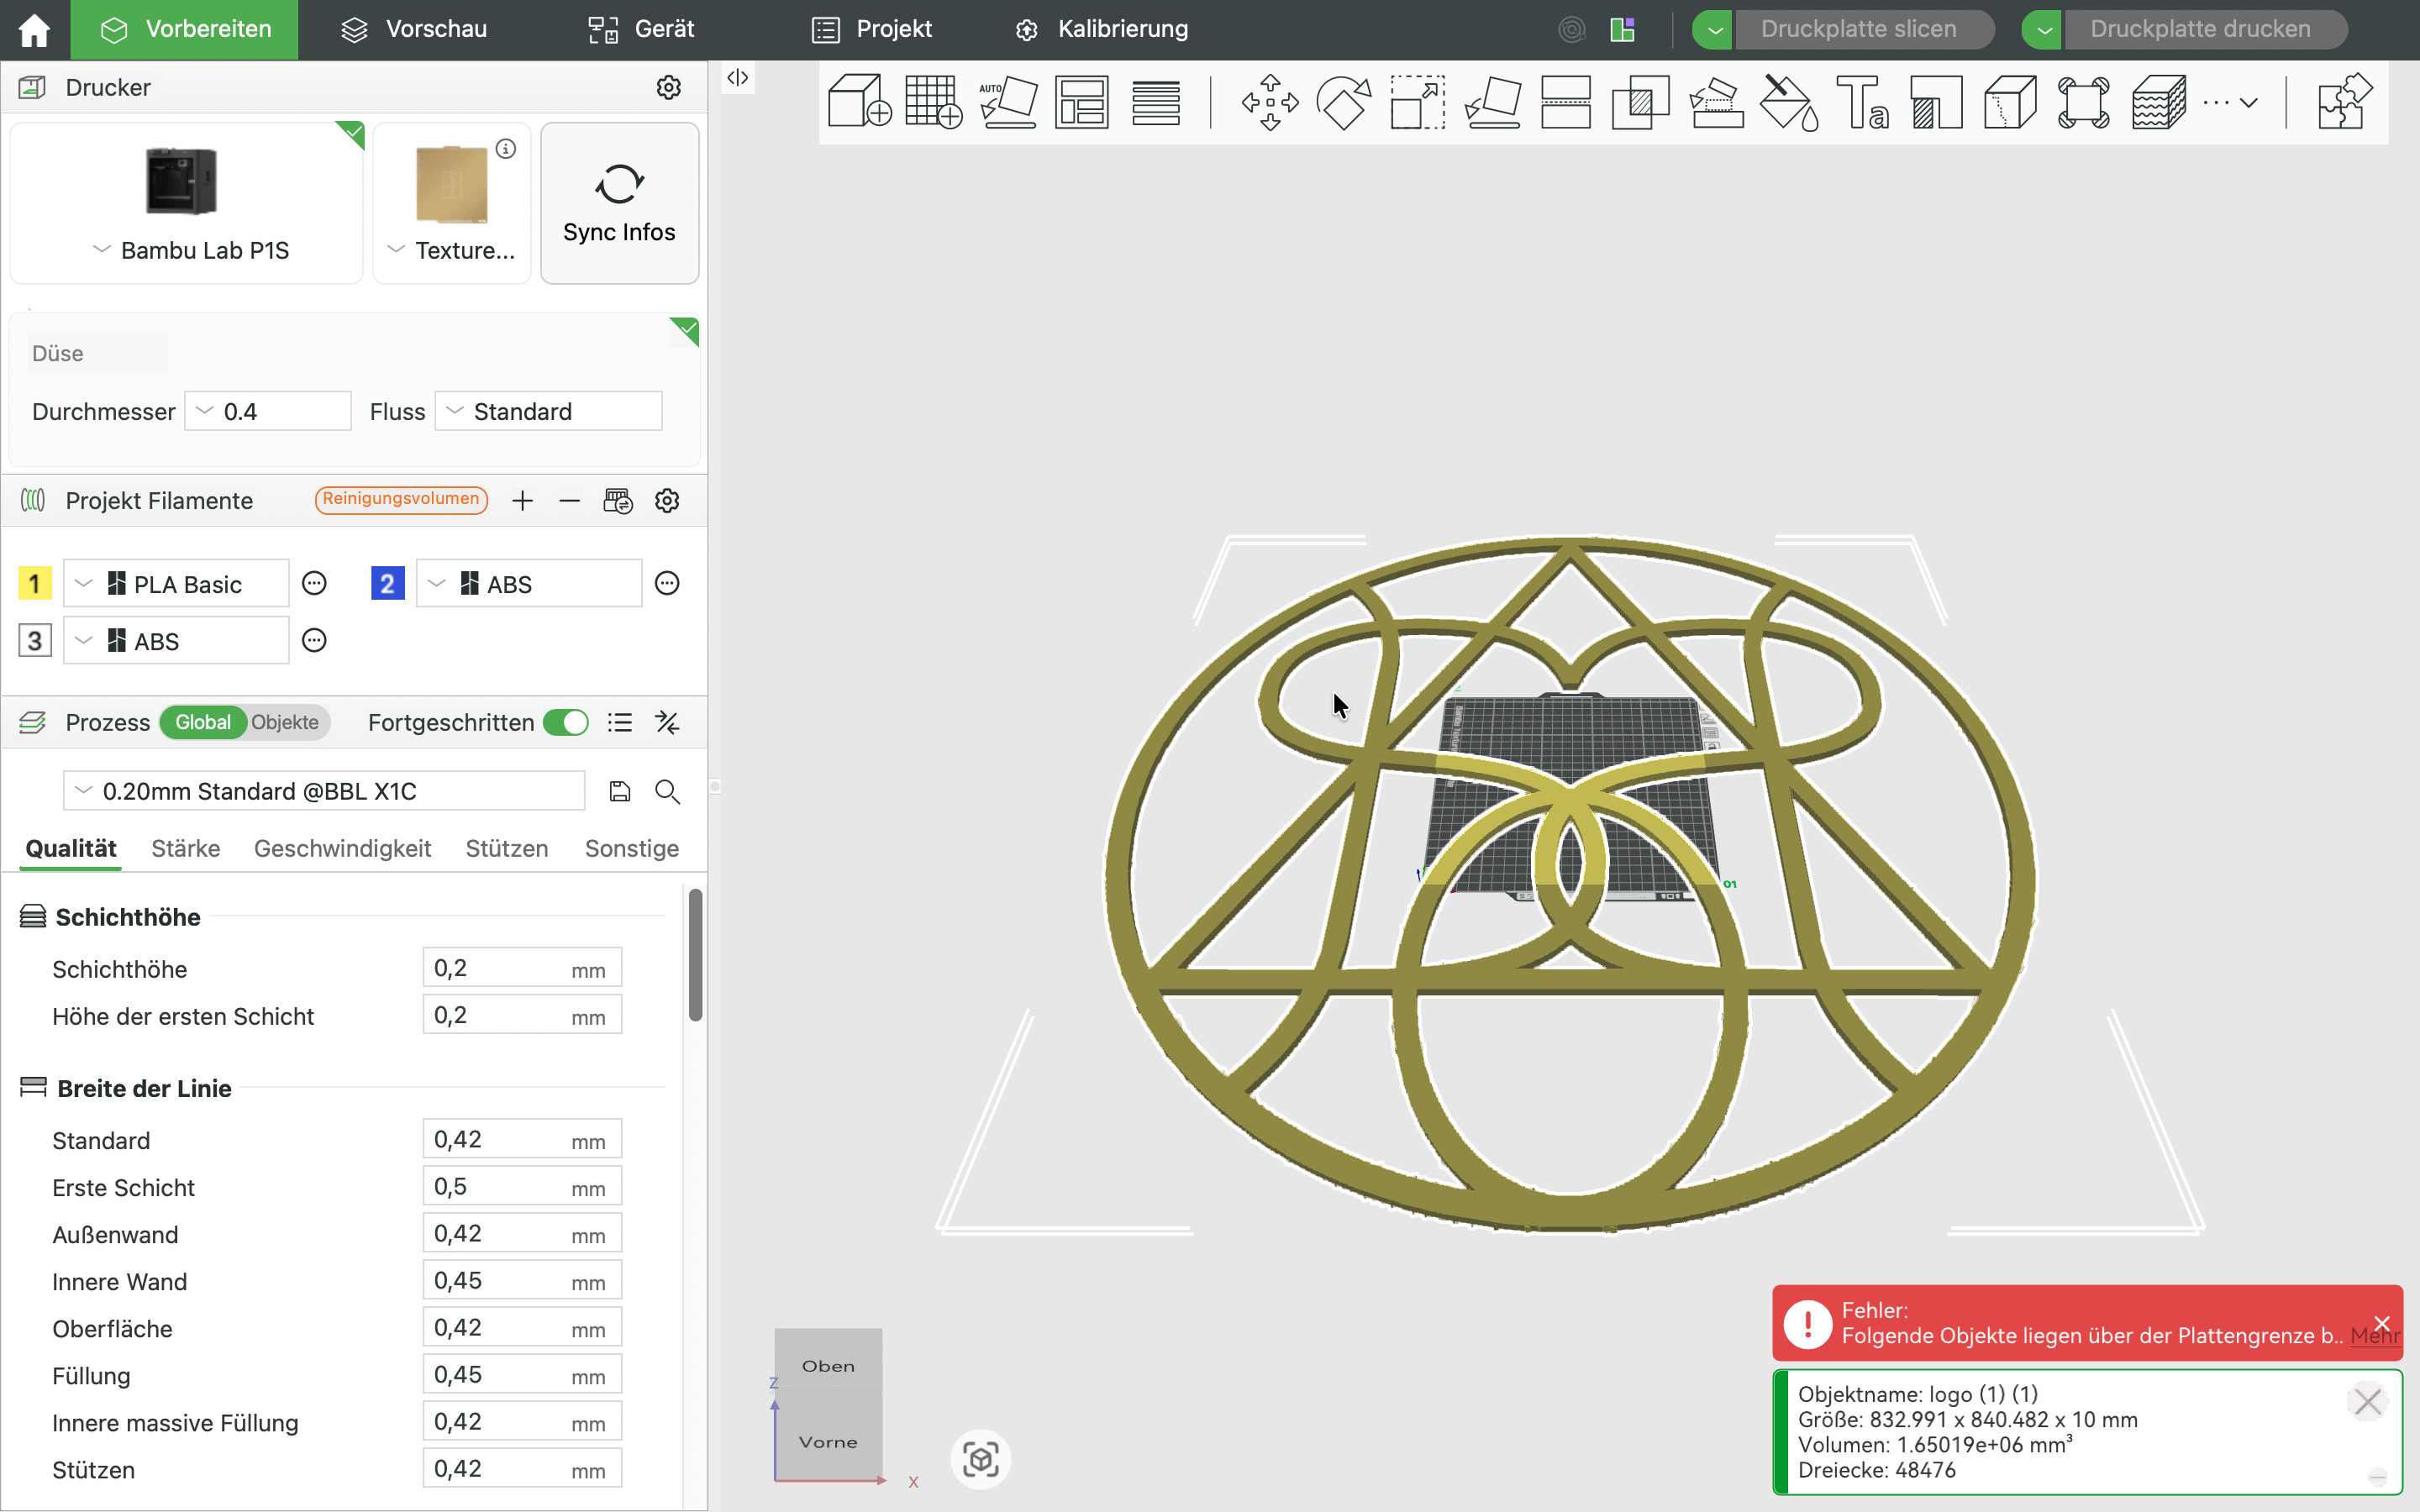Open the Assembly view puzzle icon
2420x1512 pixels.
2343,101
